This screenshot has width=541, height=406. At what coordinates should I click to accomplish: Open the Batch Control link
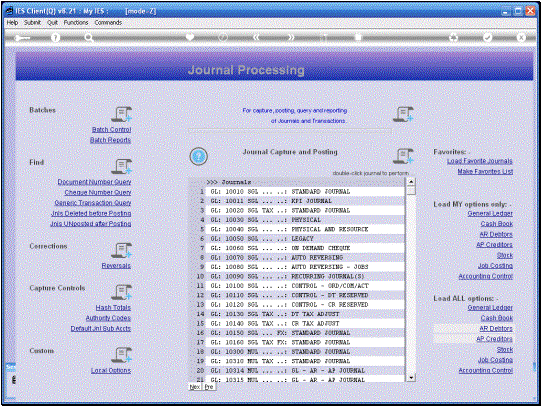coord(111,129)
